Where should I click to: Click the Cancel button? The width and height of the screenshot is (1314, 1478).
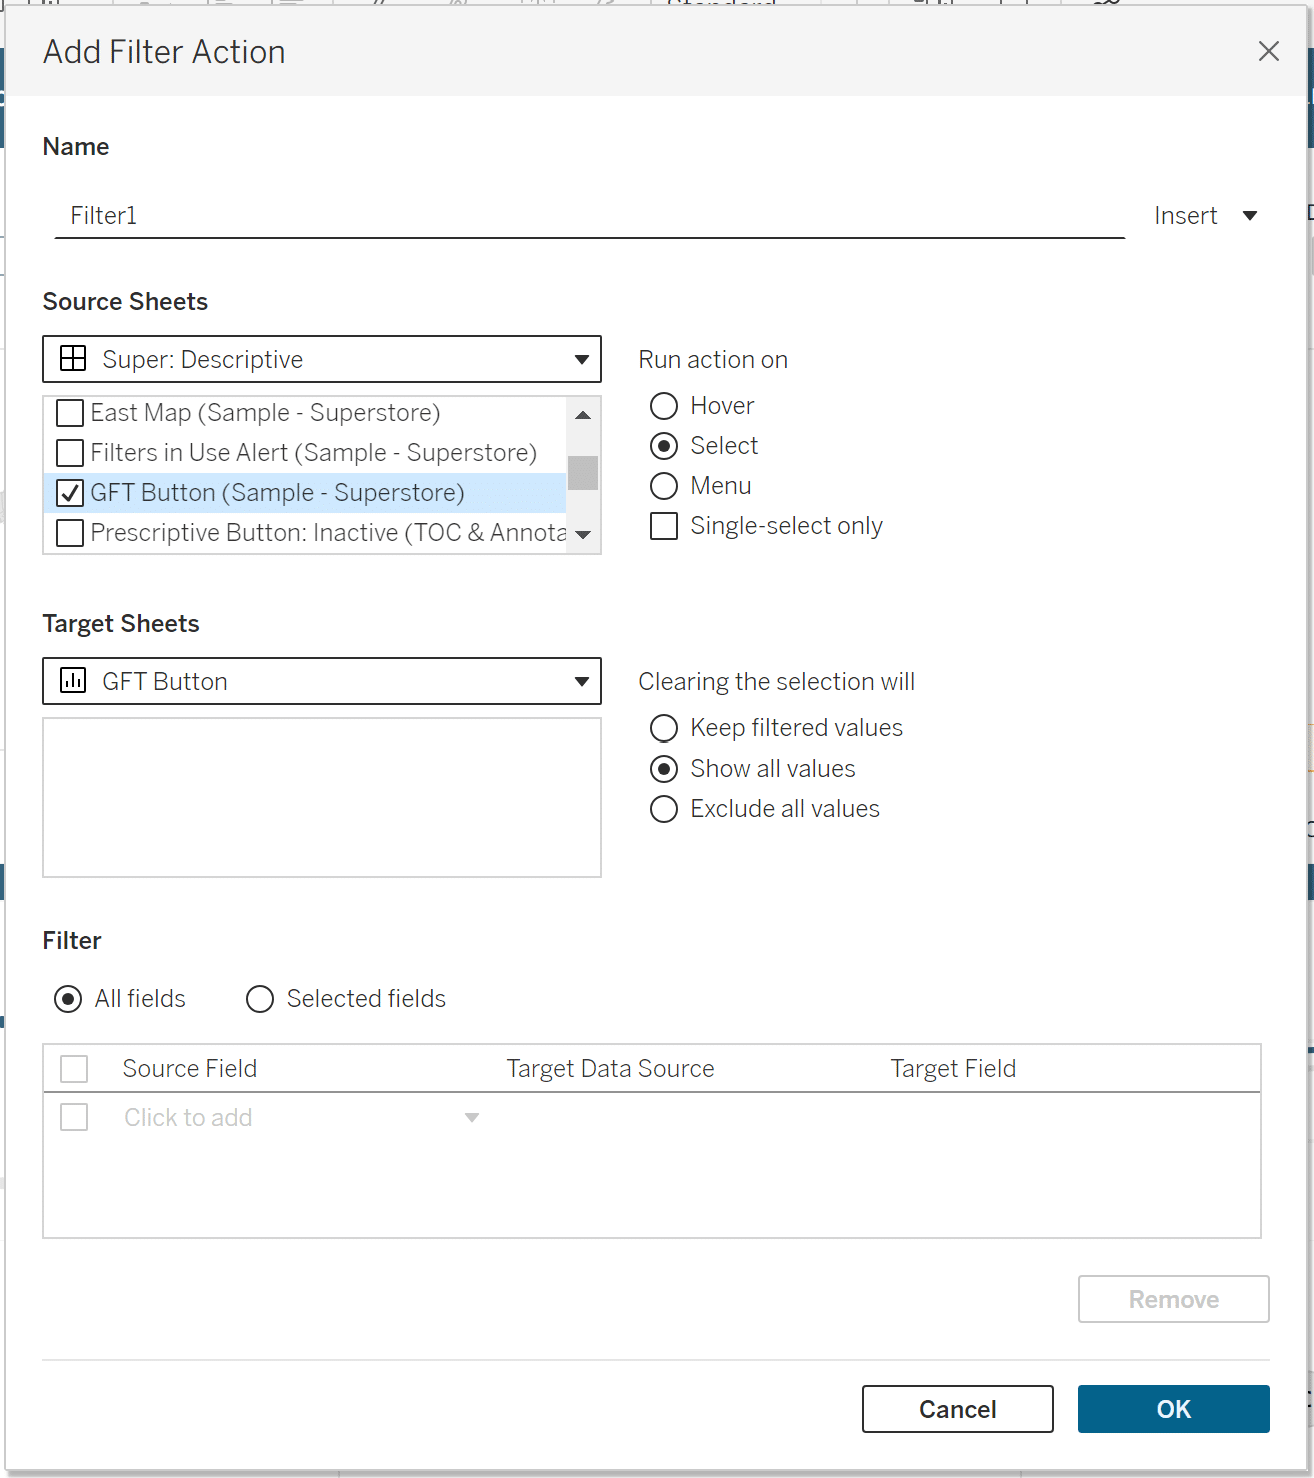958,1409
